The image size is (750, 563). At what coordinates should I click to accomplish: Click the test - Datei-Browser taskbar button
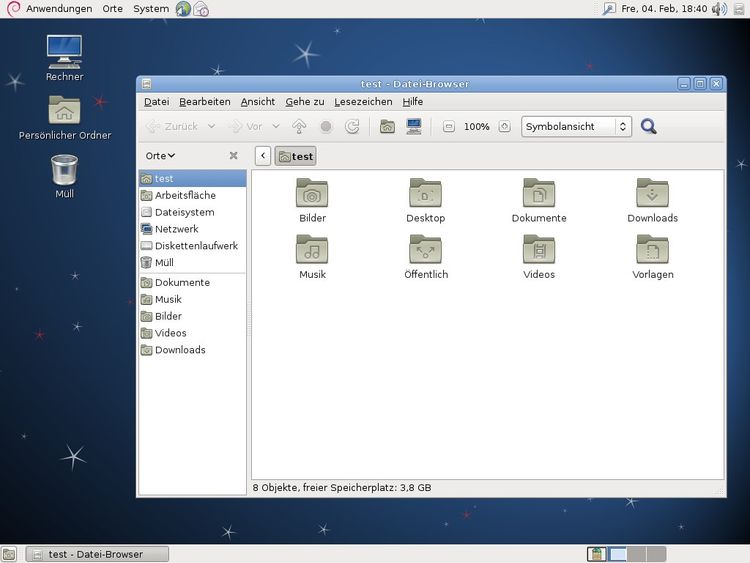[97, 554]
